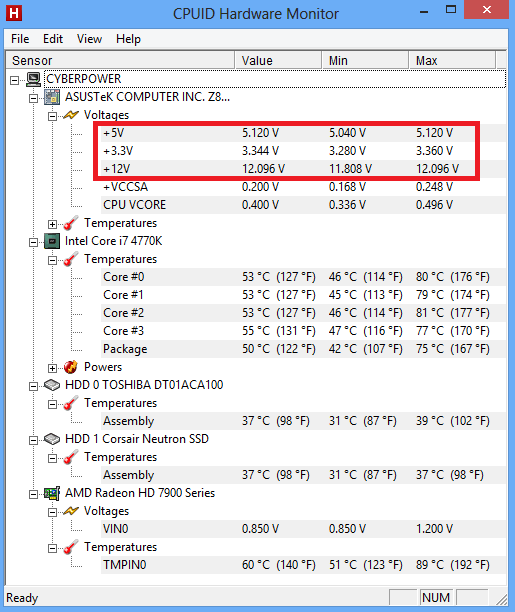Select the Corsair SSD Assembly row

pyautogui.click(x=303, y=475)
